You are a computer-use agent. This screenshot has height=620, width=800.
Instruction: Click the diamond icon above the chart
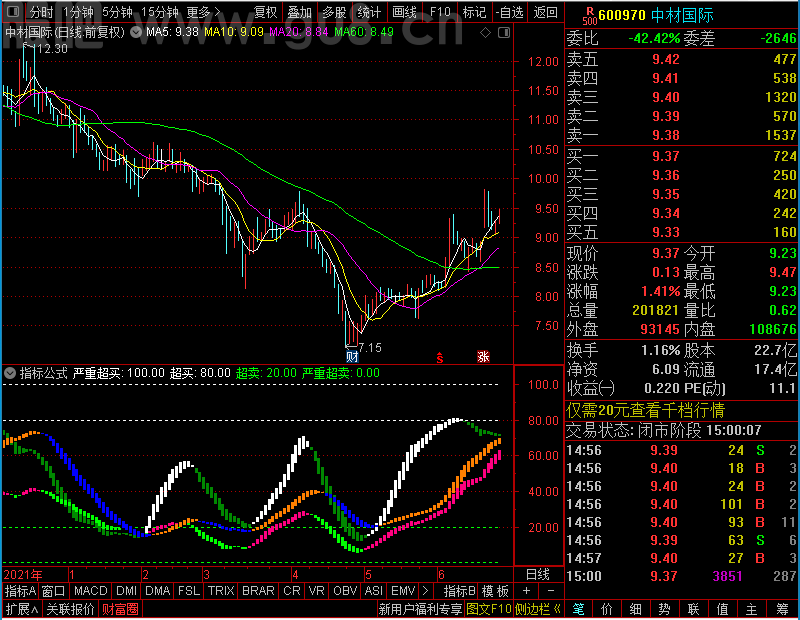pyautogui.click(x=485, y=33)
